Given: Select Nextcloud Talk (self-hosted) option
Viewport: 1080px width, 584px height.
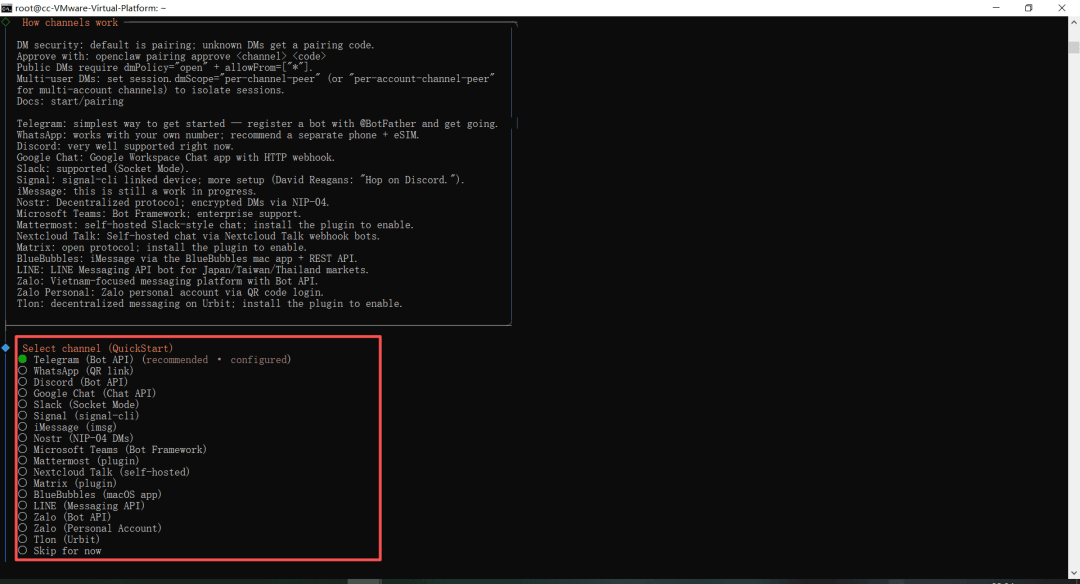Looking at the screenshot, I should point(104,472).
